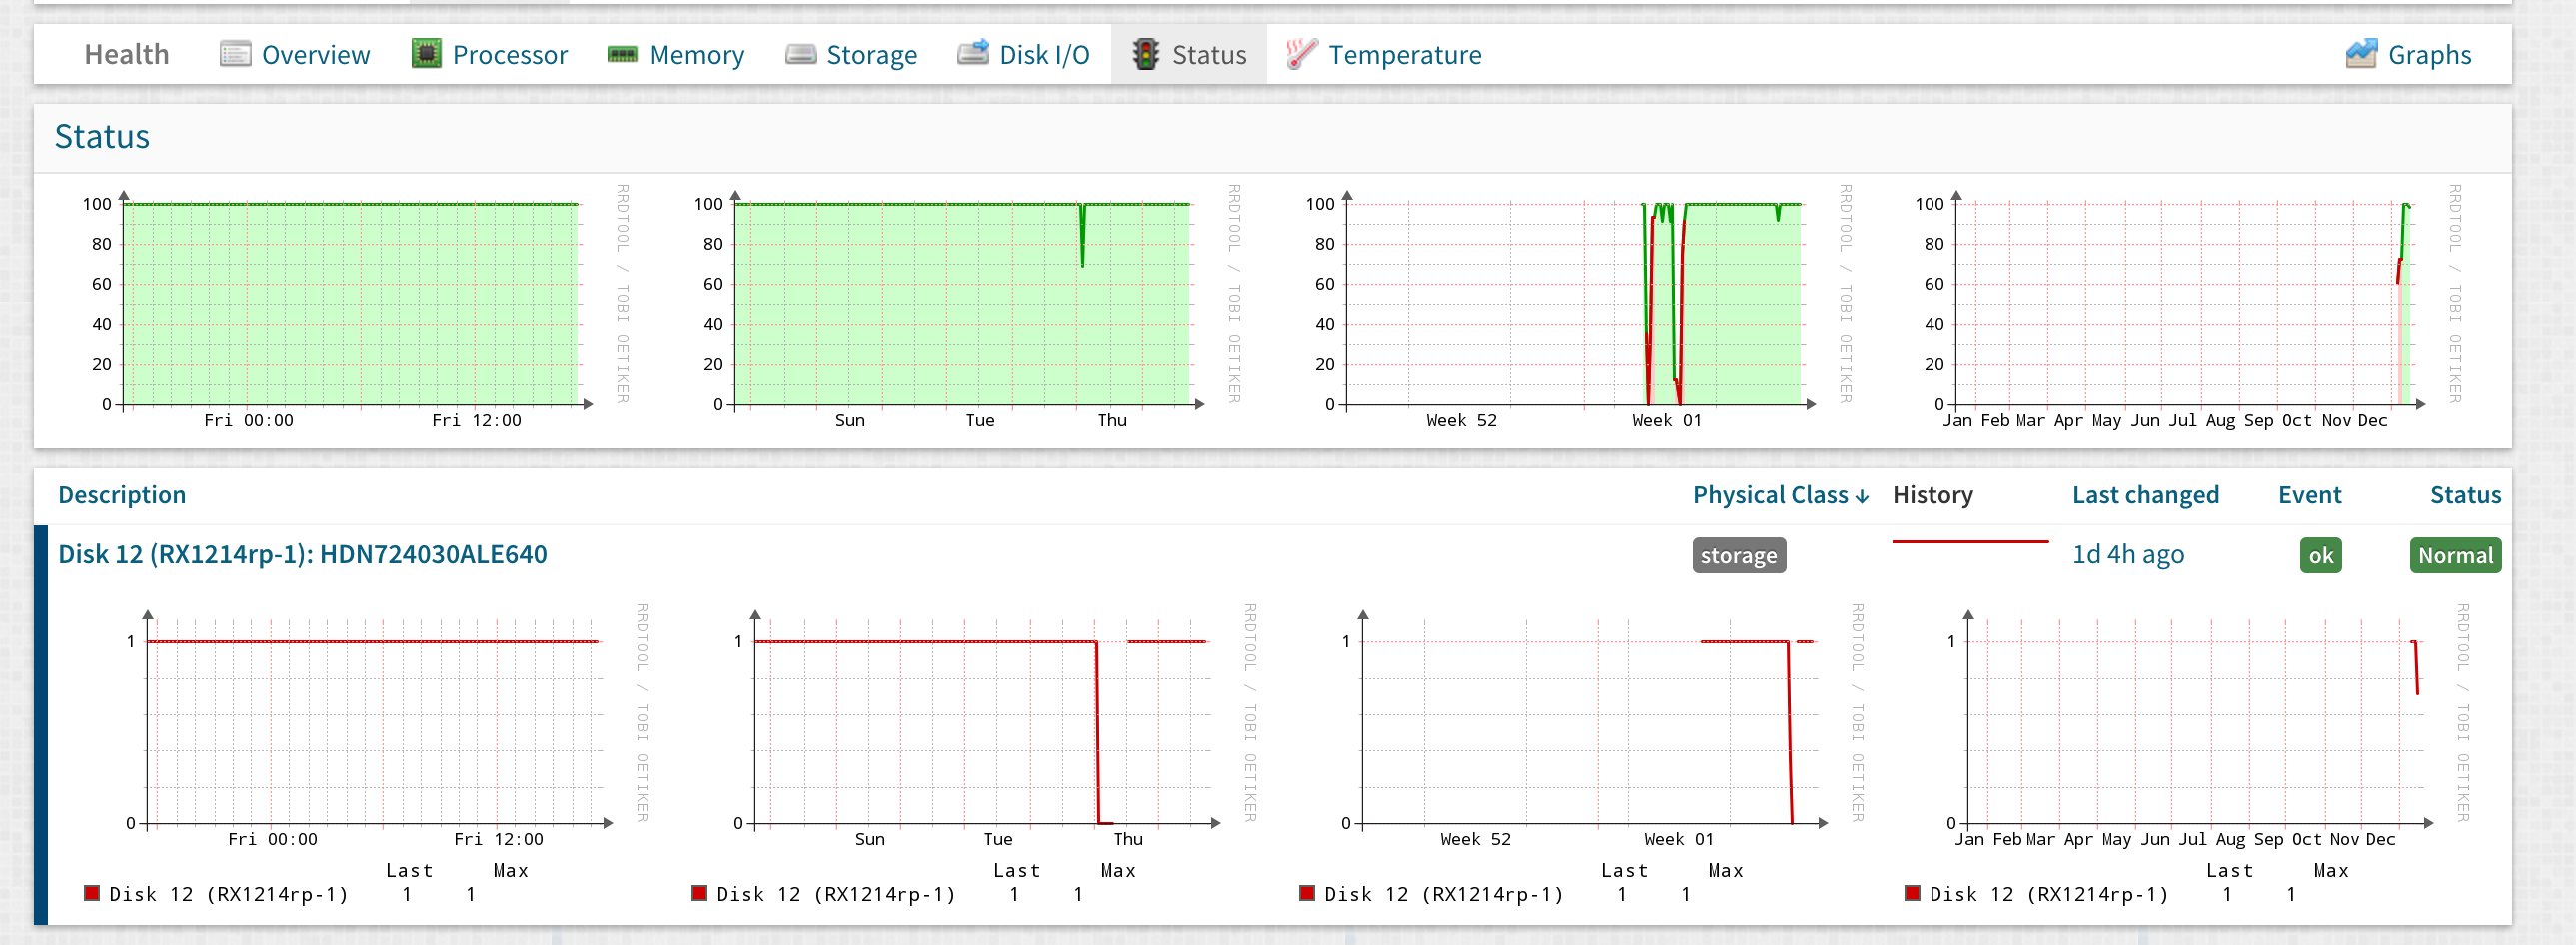The width and height of the screenshot is (2576, 945).
Task: Click the Memory RAM stick icon
Action: click(622, 54)
